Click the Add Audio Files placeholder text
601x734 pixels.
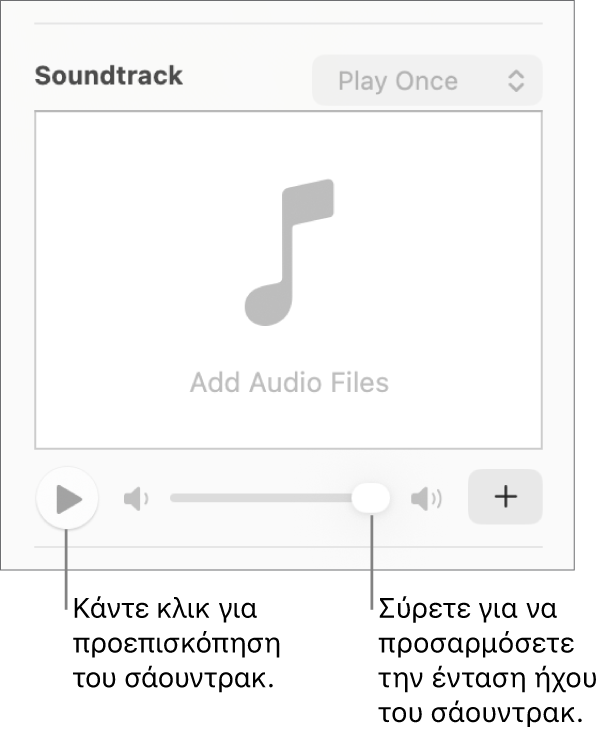point(289,382)
